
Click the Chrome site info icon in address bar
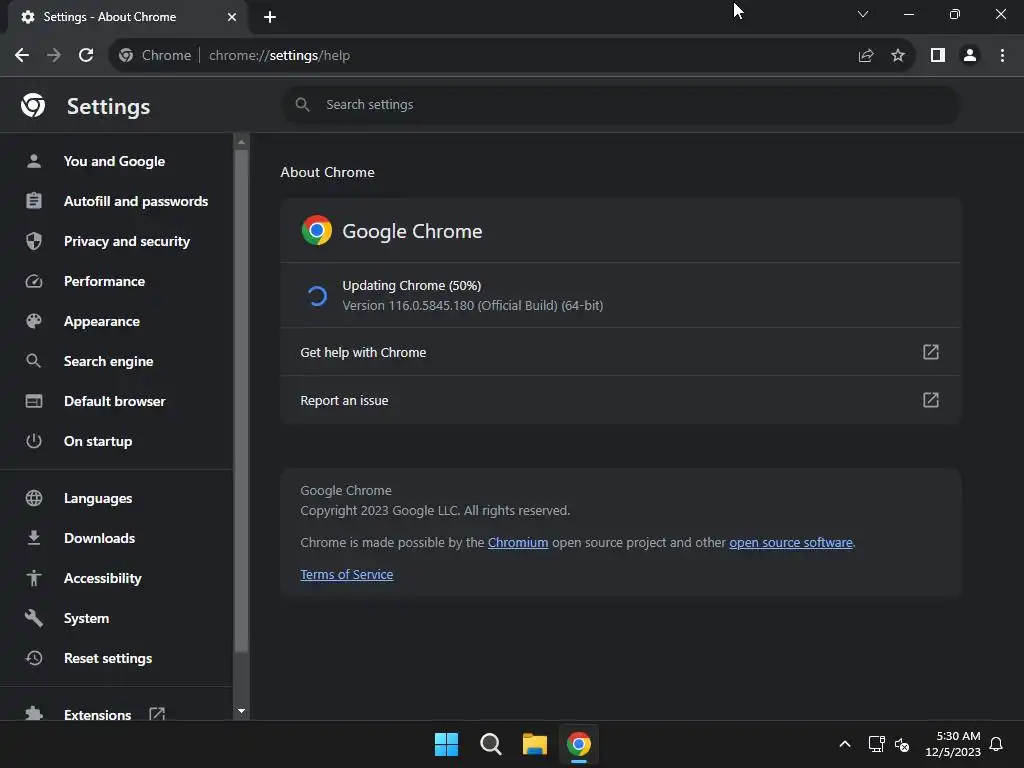(x=126, y=56)
